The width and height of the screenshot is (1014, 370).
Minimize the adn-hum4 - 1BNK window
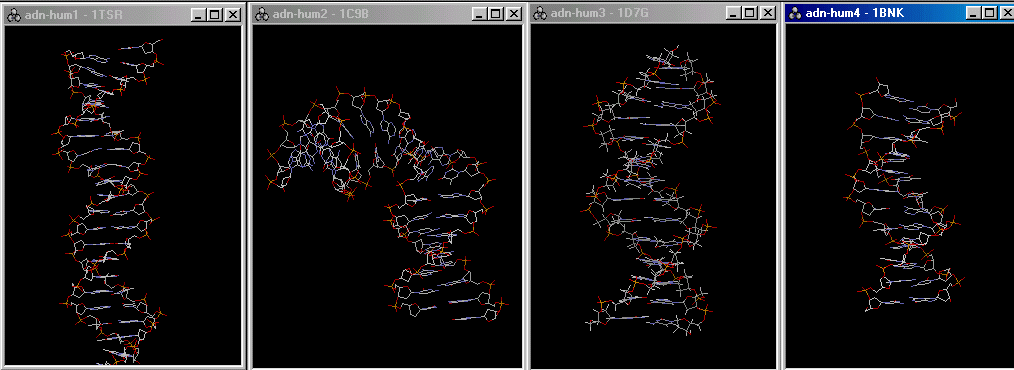[975, 13]
